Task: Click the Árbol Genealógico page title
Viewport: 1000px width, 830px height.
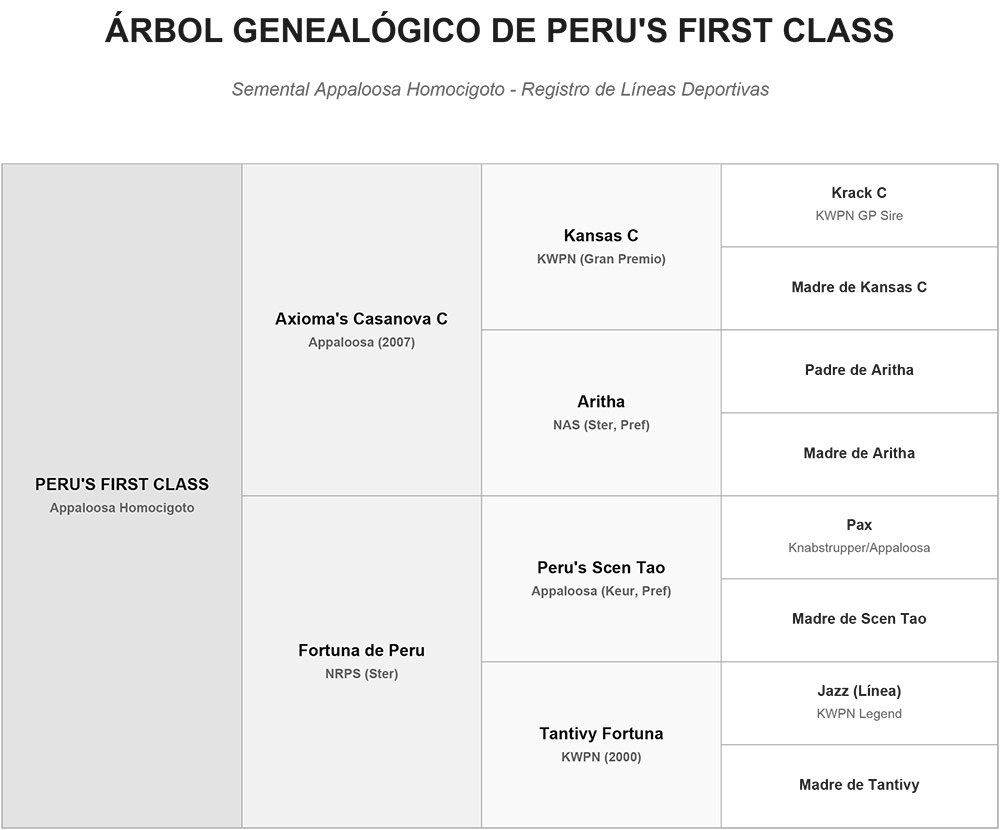Action: point(500,29)
